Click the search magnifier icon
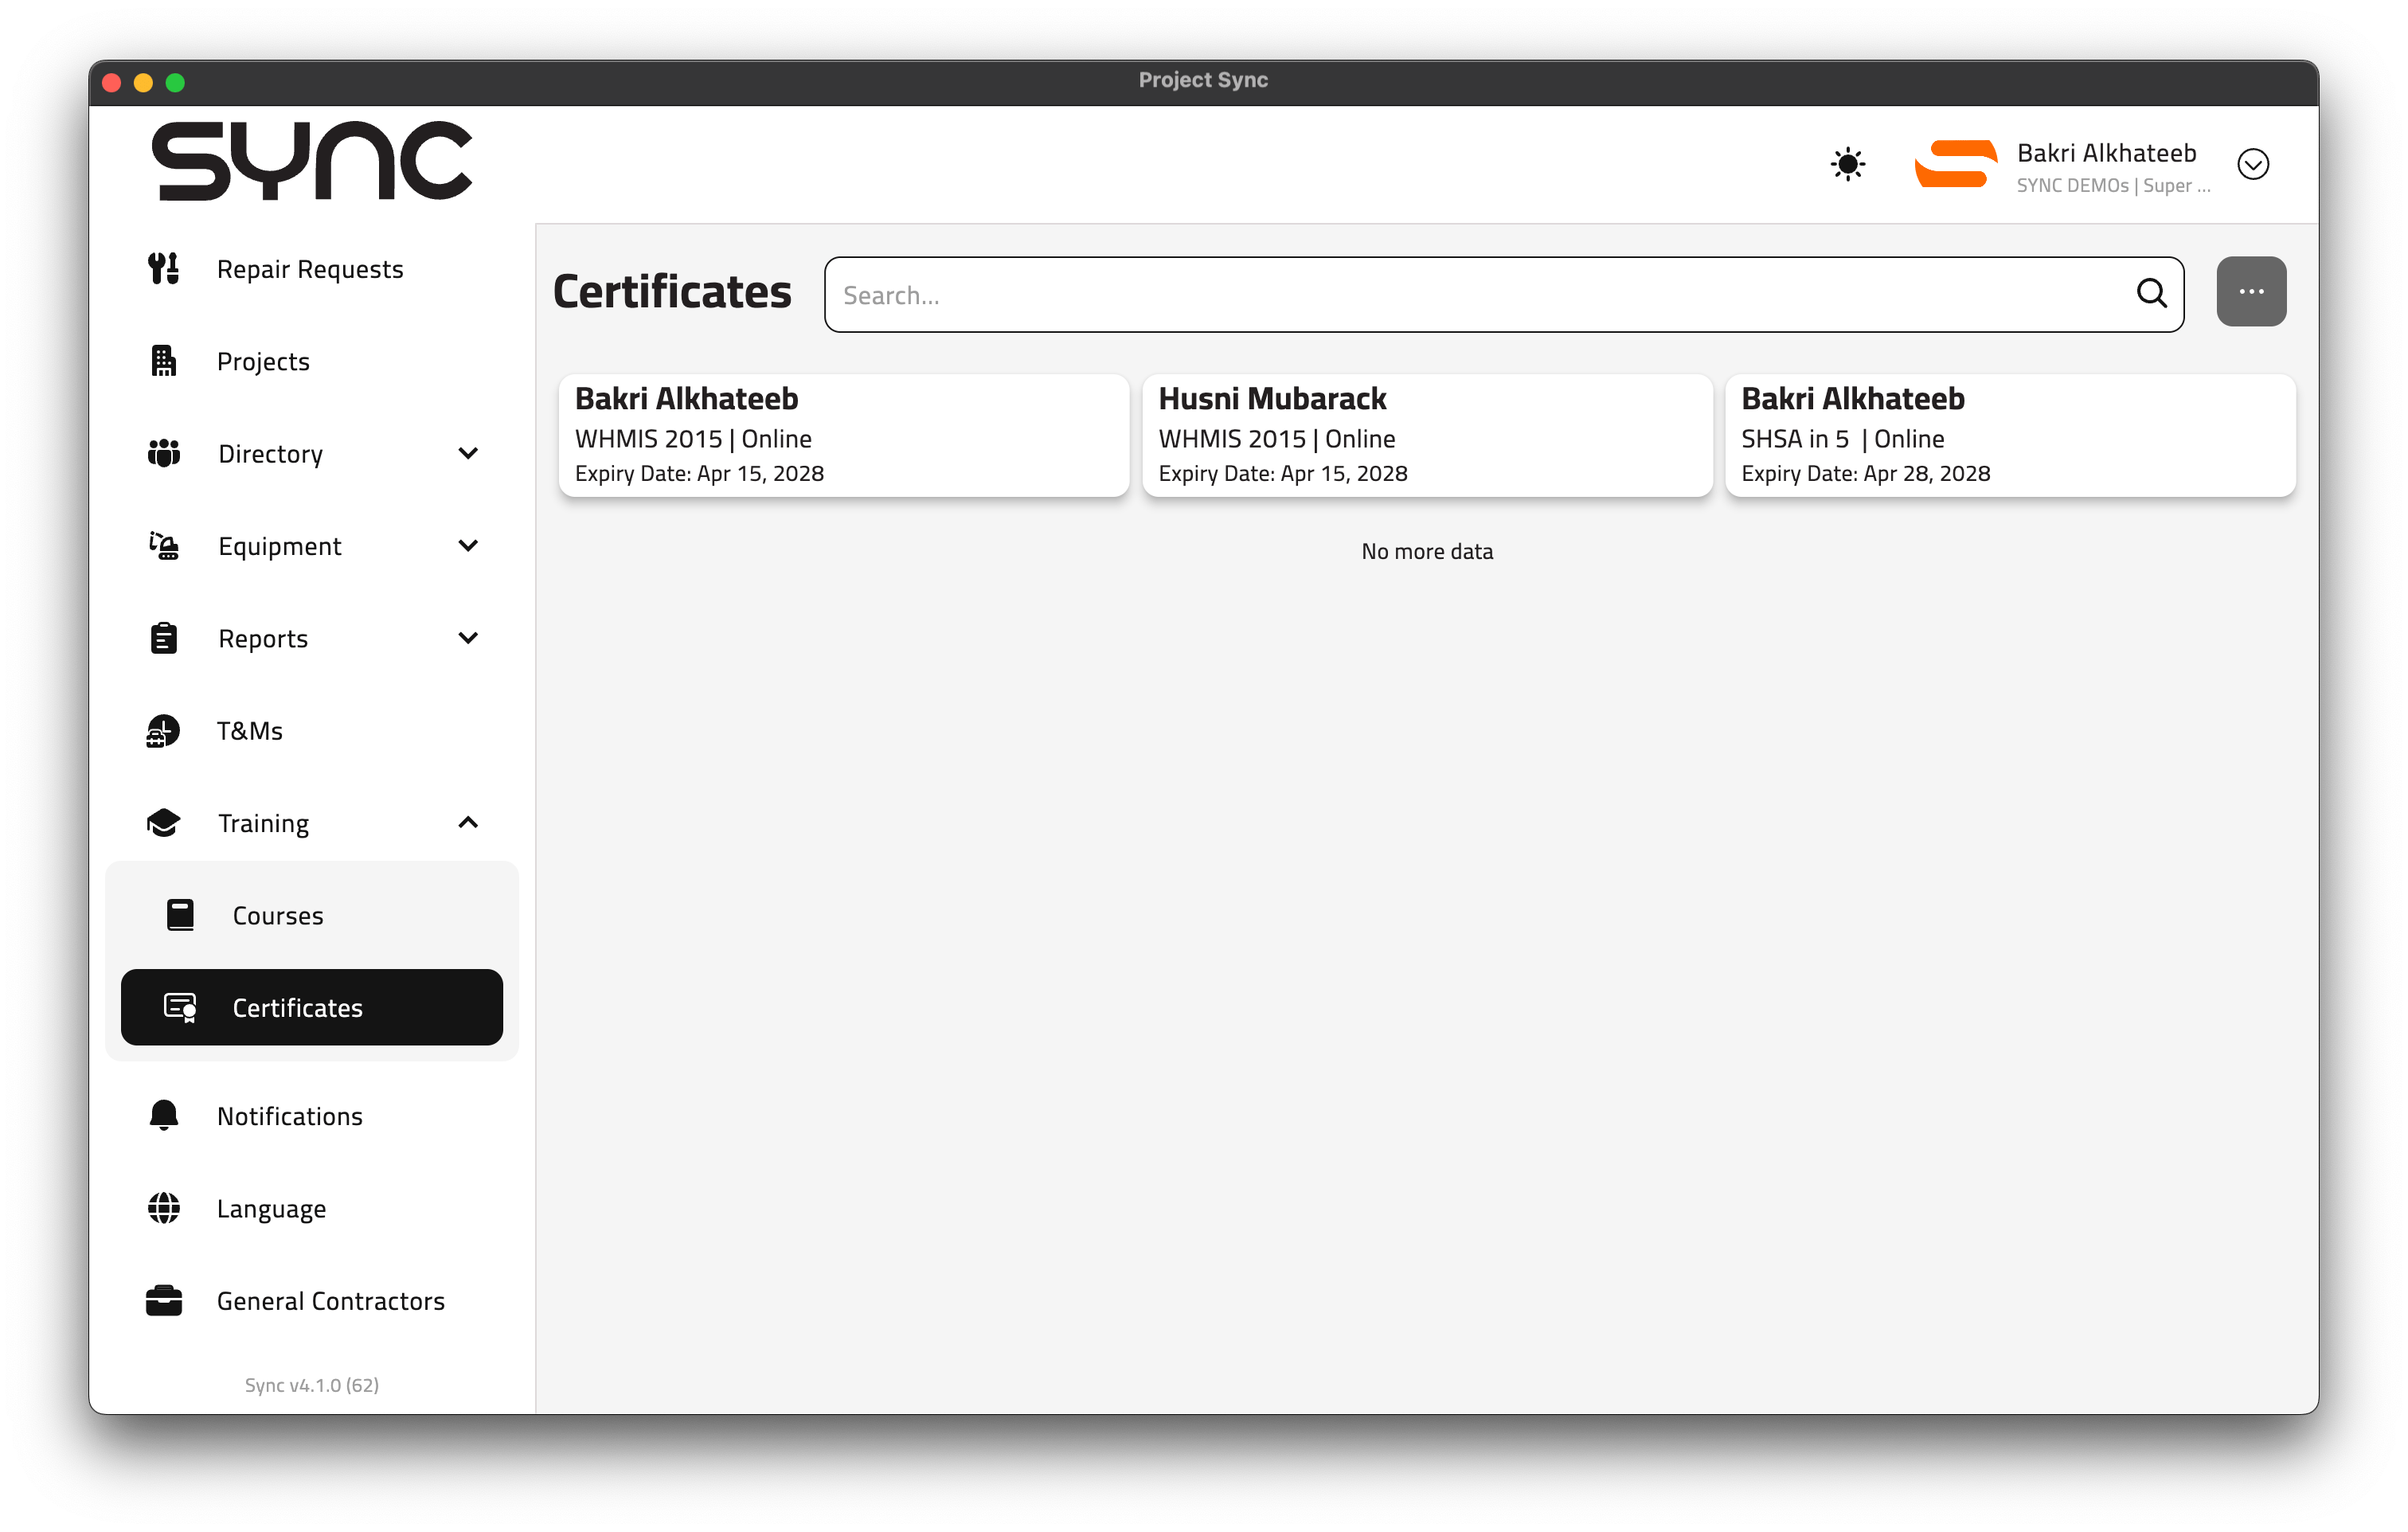The width and height of the screenshot is (2408, 1532). point(2152,293)
